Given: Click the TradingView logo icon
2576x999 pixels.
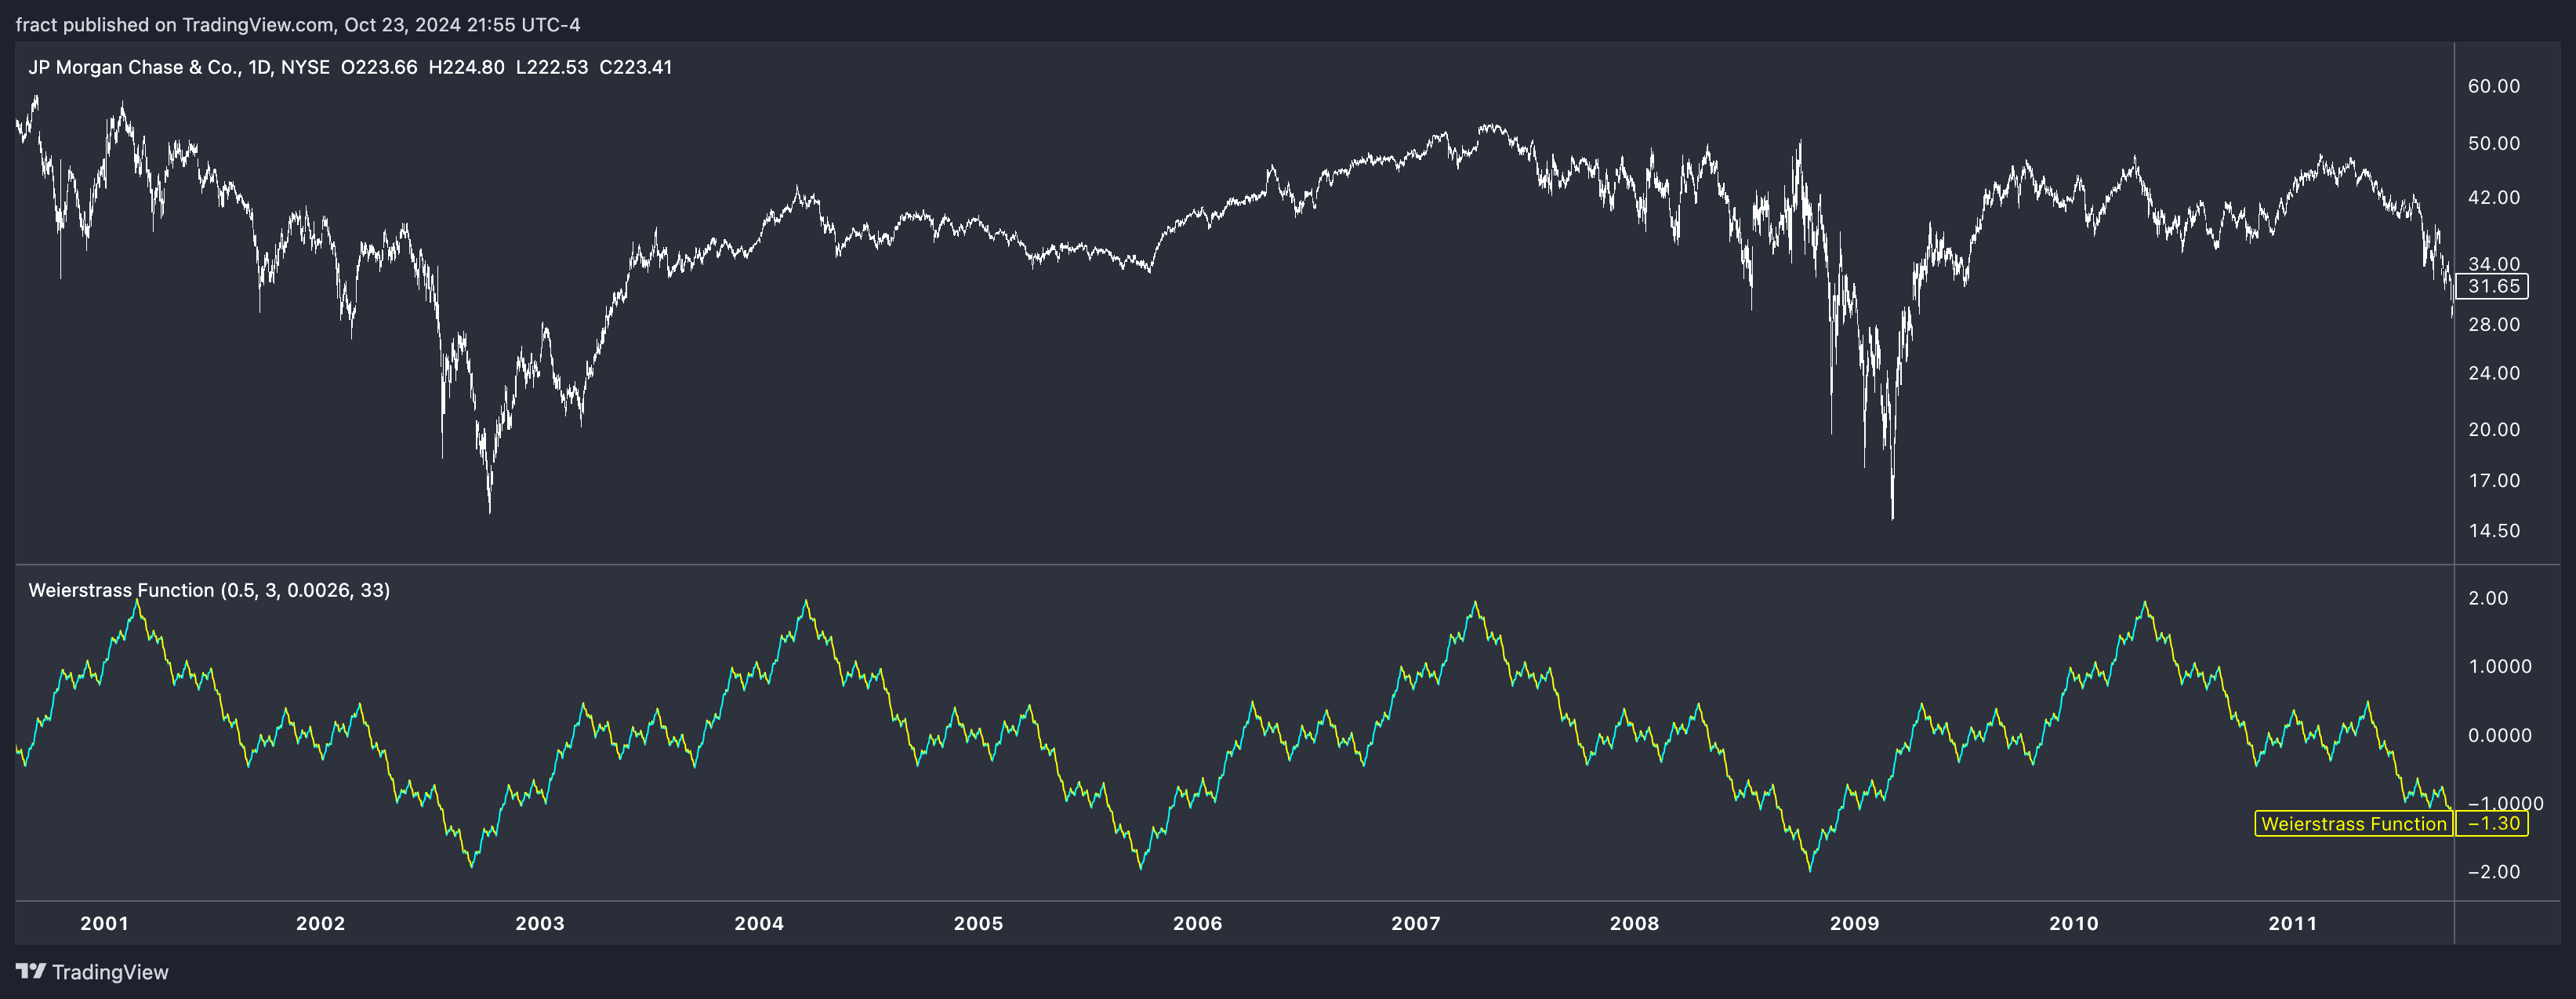Looking at the screenshot, I should coord(30,971).
